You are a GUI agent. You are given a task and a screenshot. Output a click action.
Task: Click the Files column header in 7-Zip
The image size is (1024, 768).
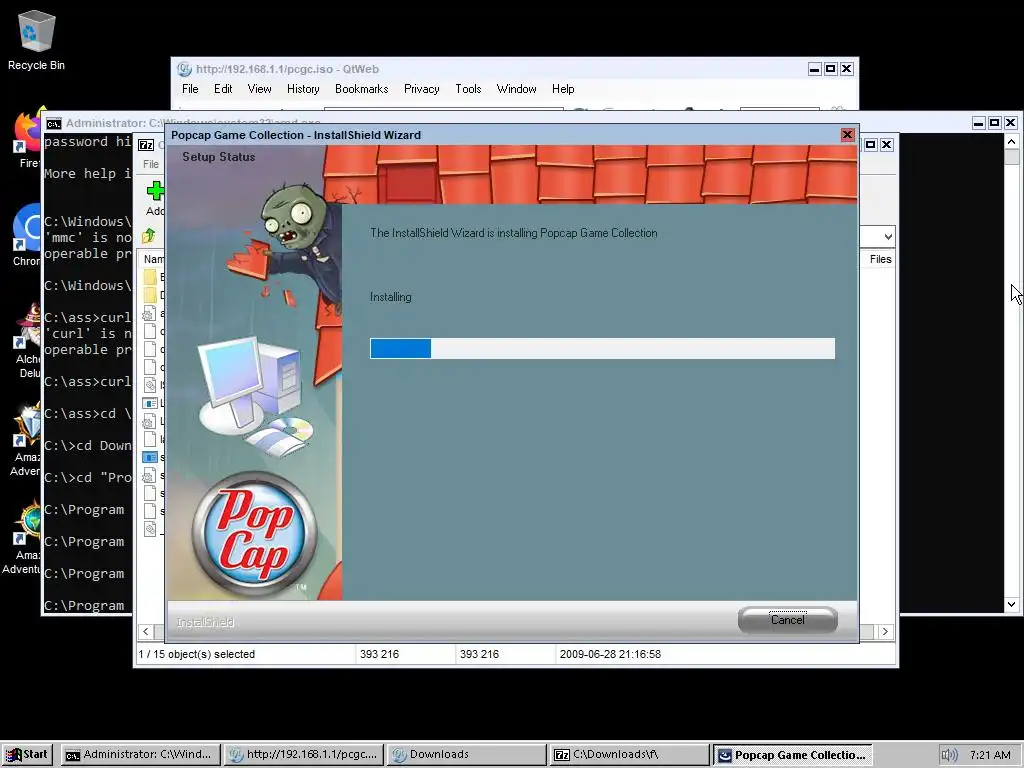pos(880,259)
